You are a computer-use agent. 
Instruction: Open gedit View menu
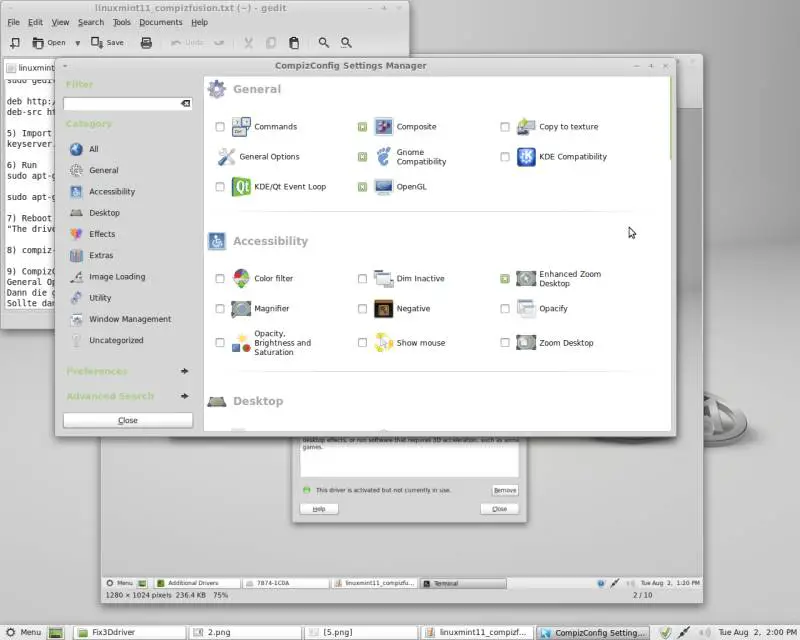60,22
